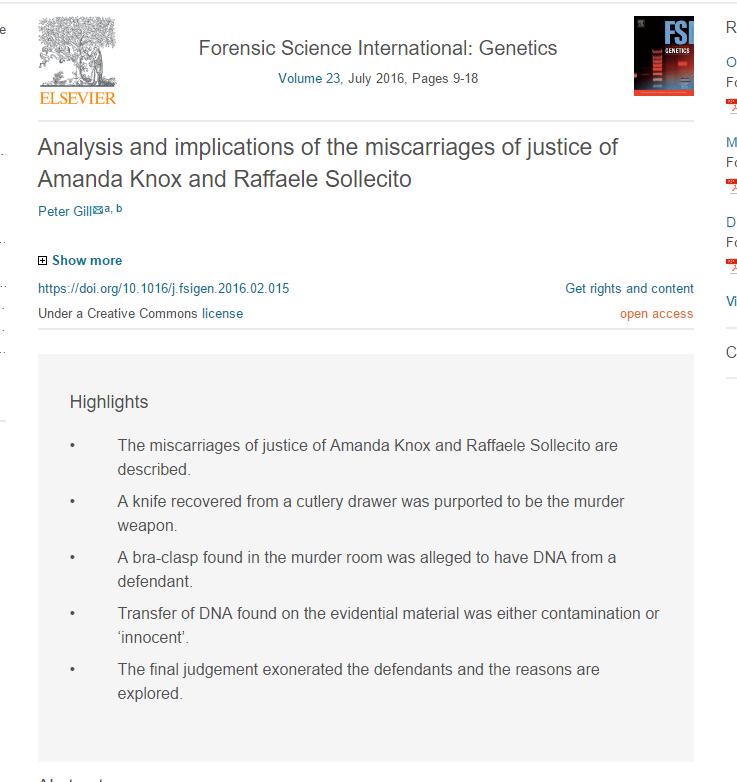Screen dimensions: 737x782
Task: Open author Peter Gill's name link
Action: [x=65, y=211]
